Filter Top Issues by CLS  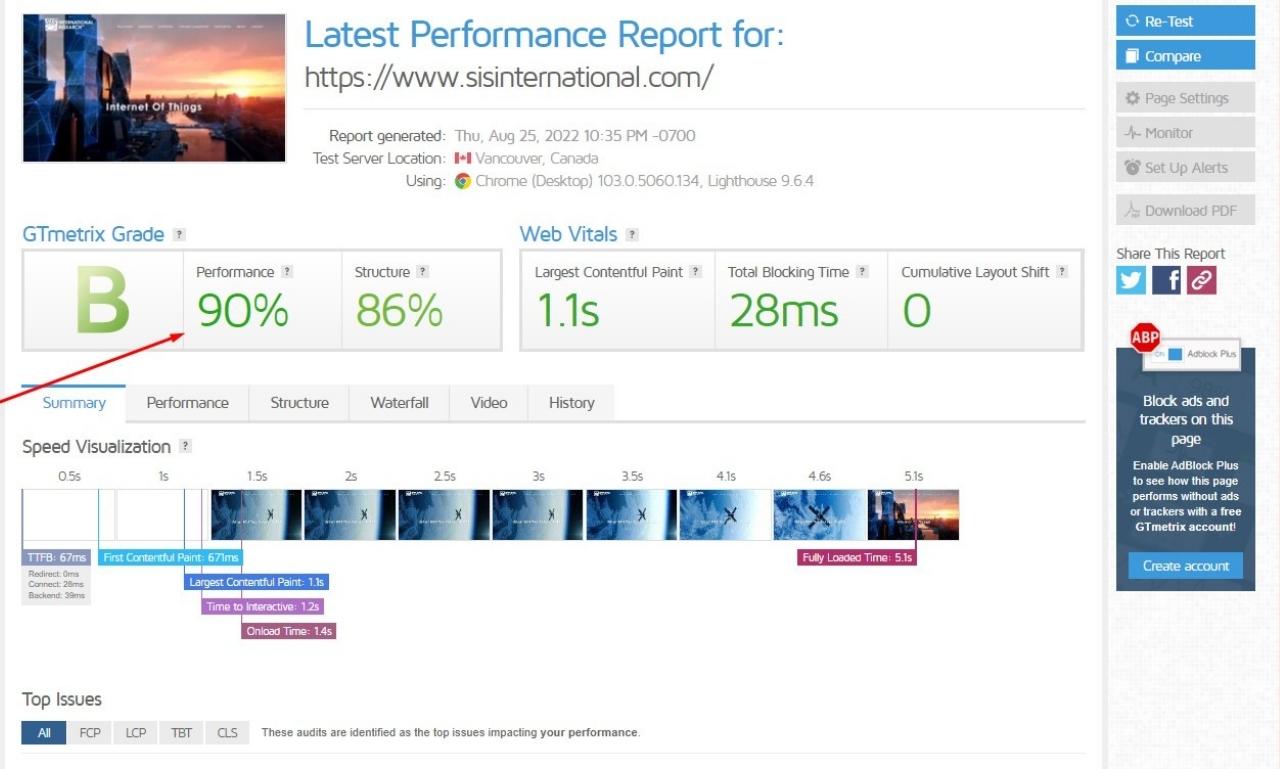coord(227,732)
